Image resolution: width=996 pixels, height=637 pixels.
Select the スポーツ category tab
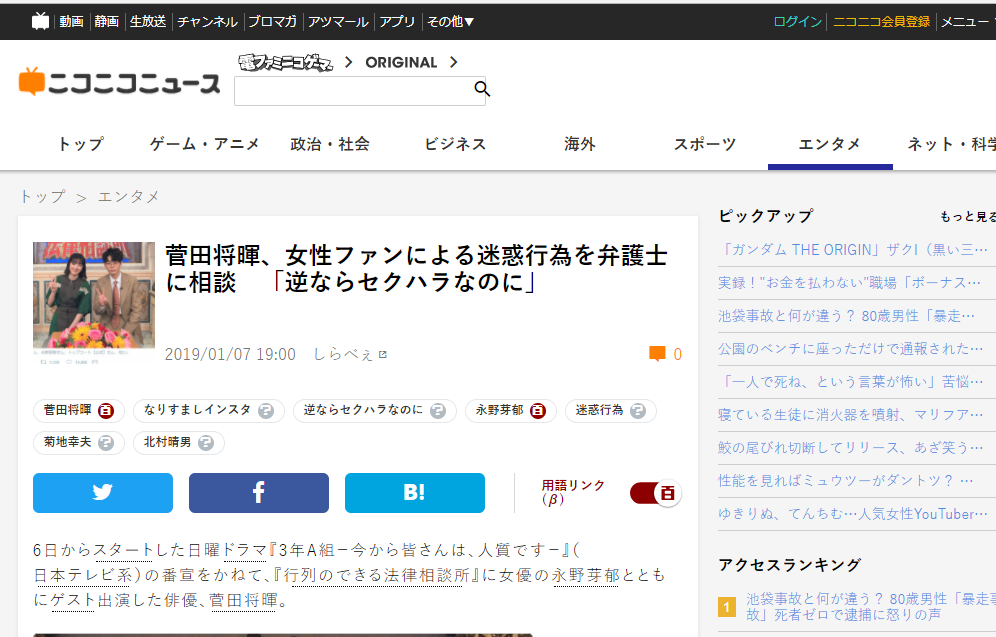coord(705,144)
